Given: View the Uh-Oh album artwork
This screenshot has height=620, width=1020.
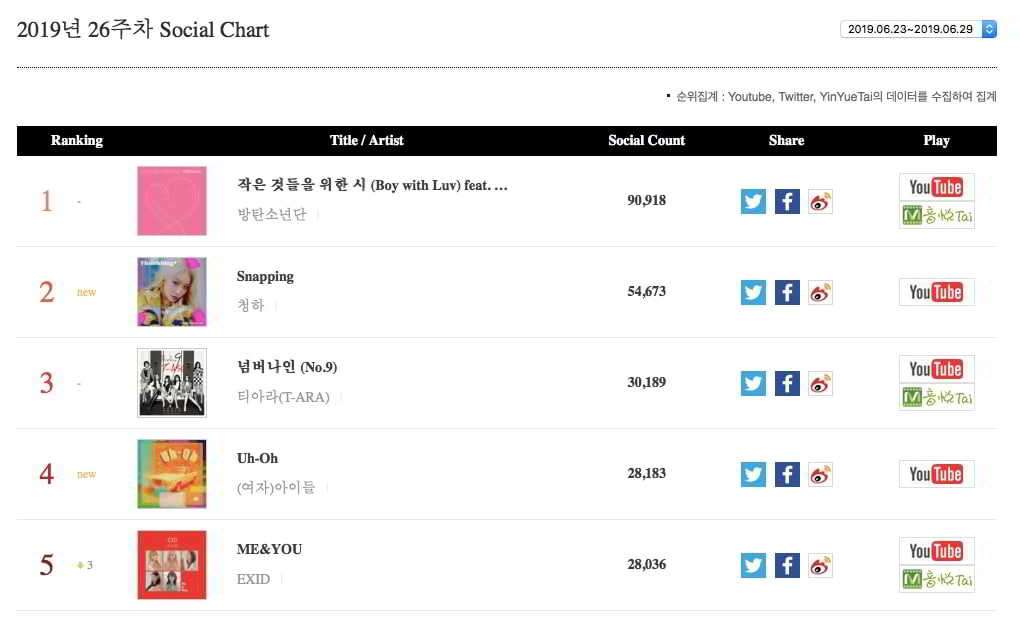Looking at the screenshot, I should (172, 474).
